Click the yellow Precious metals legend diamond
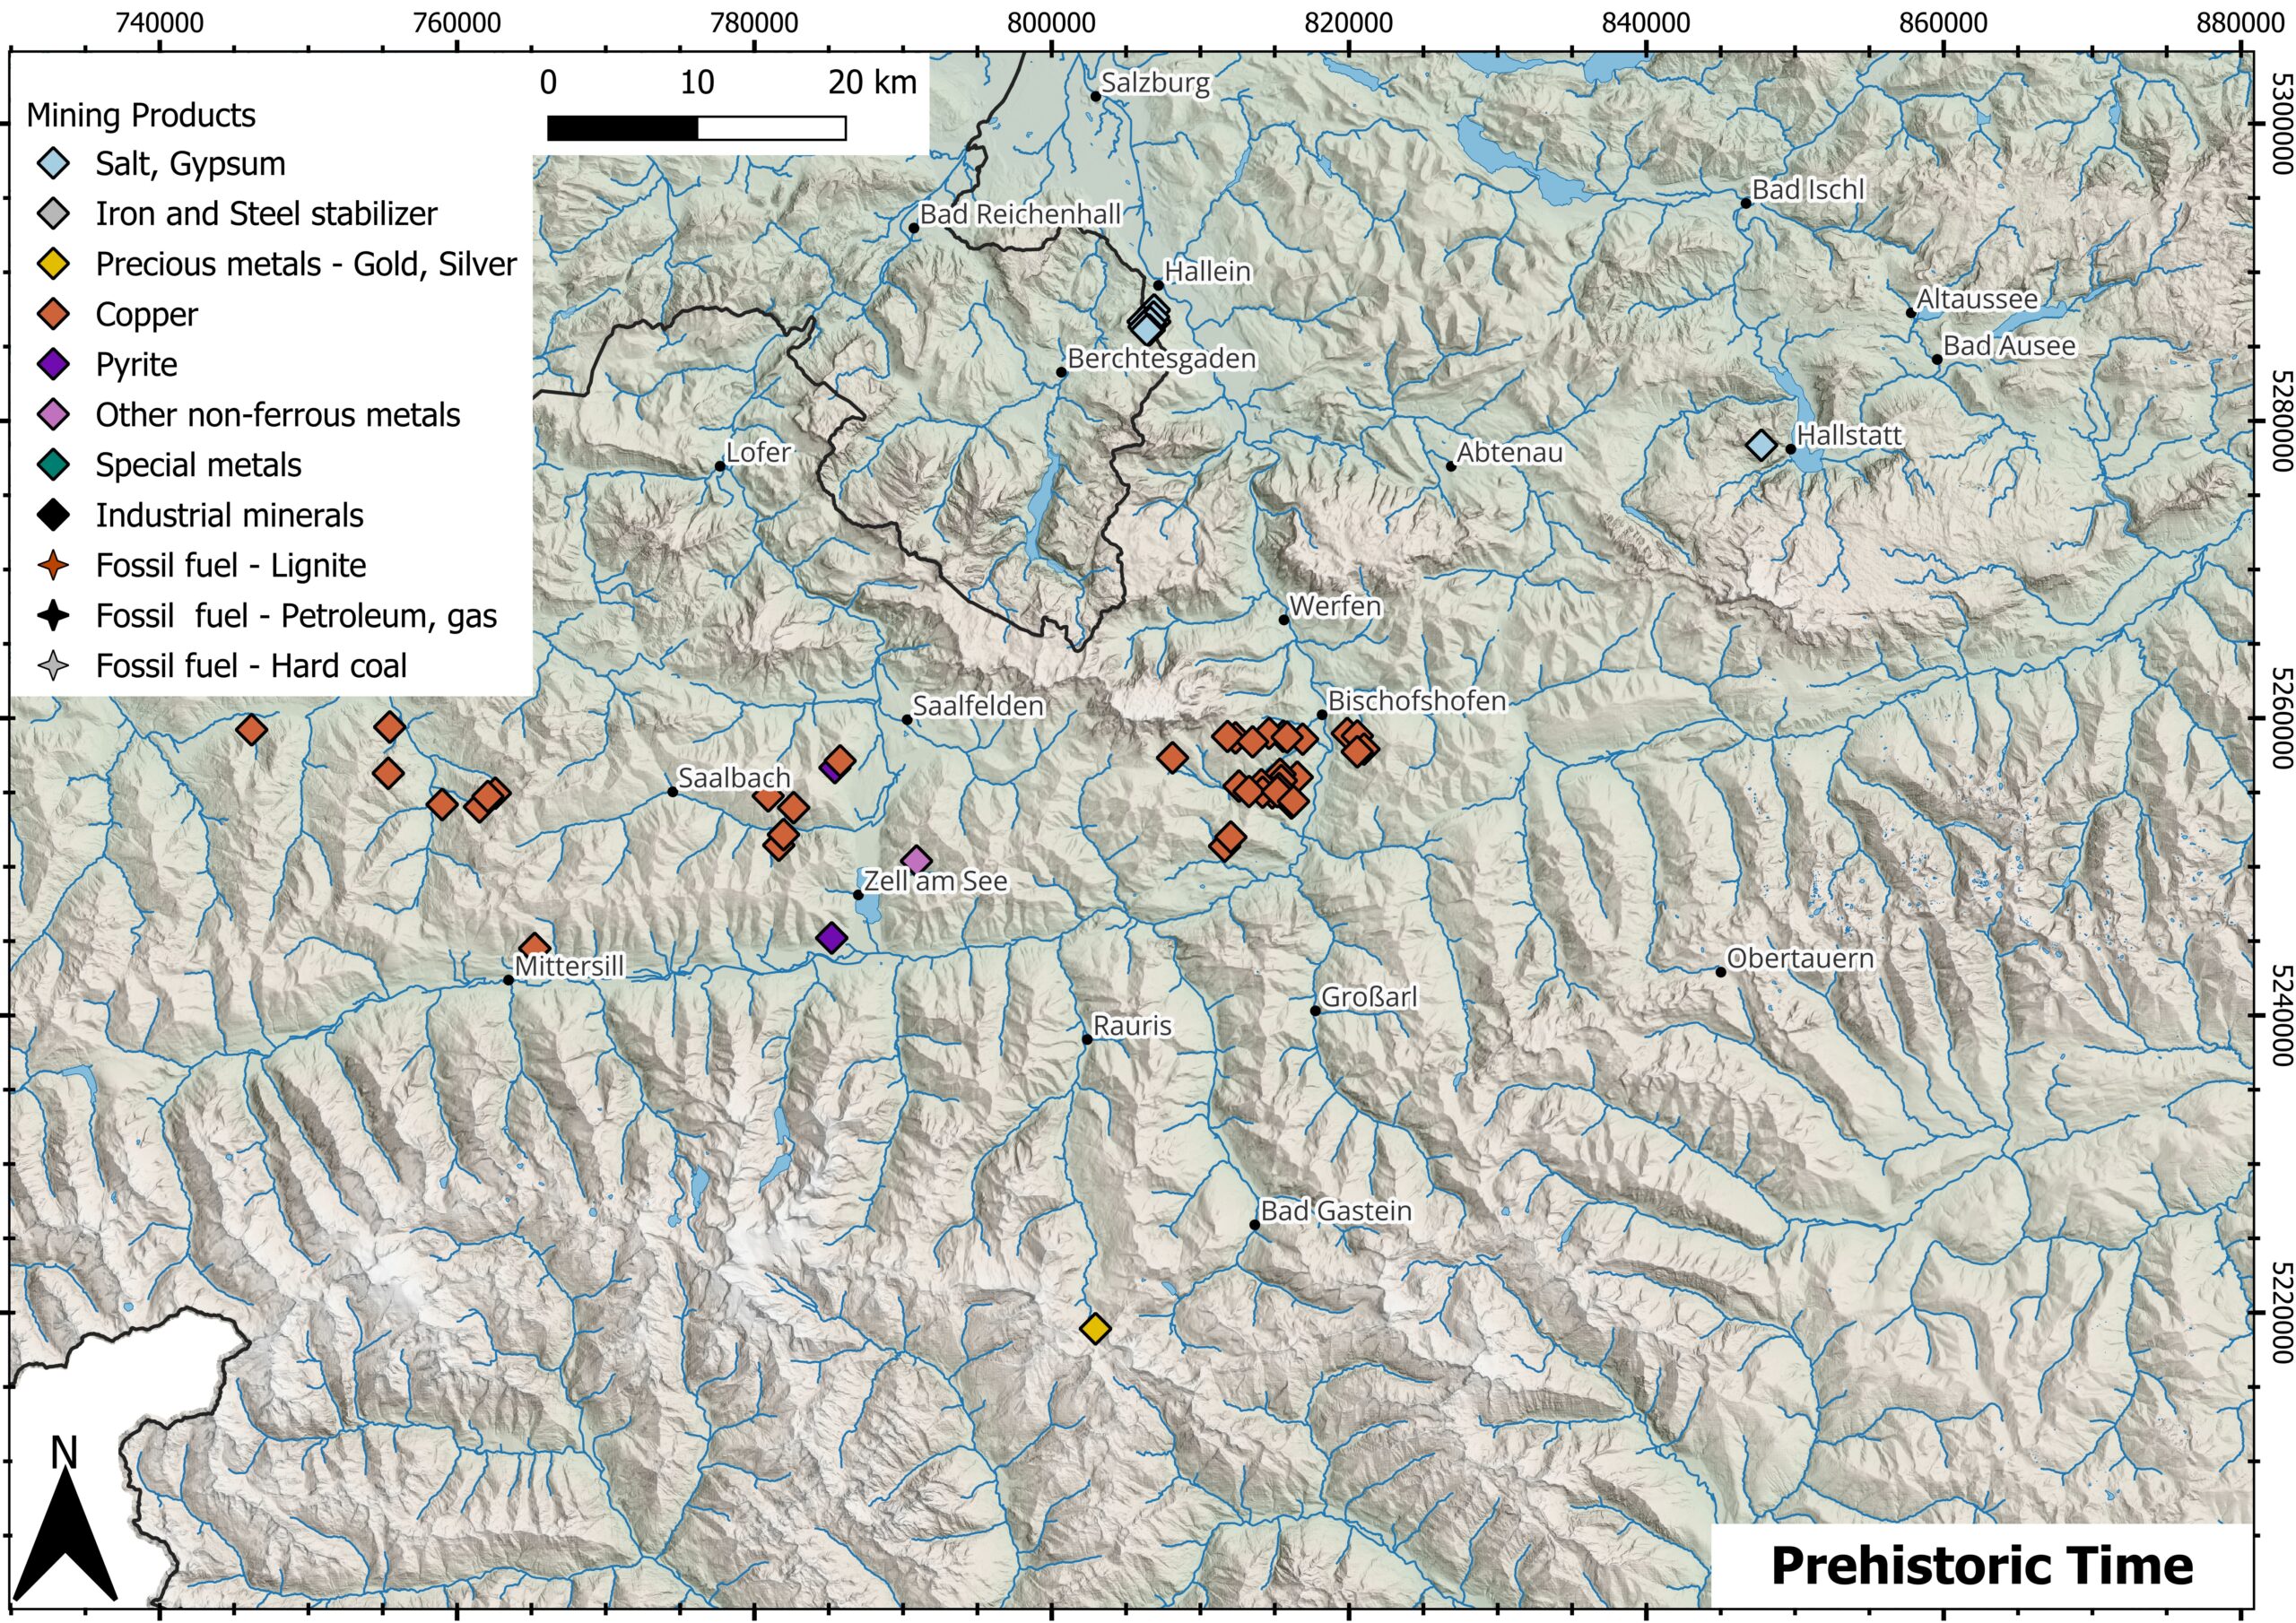Viewport: 2296px width, 1623px height. [53, 264]
